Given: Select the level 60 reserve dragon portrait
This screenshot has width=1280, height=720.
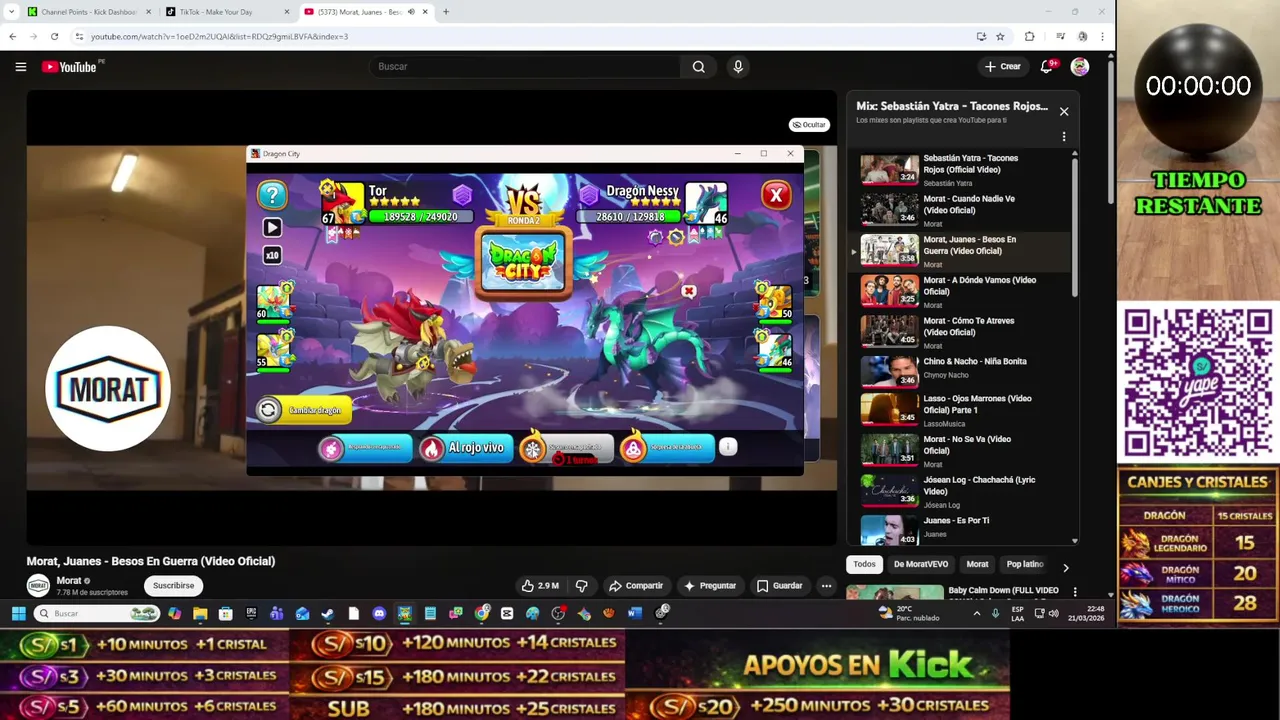Looking at the screenshot, I should [273, 302].
